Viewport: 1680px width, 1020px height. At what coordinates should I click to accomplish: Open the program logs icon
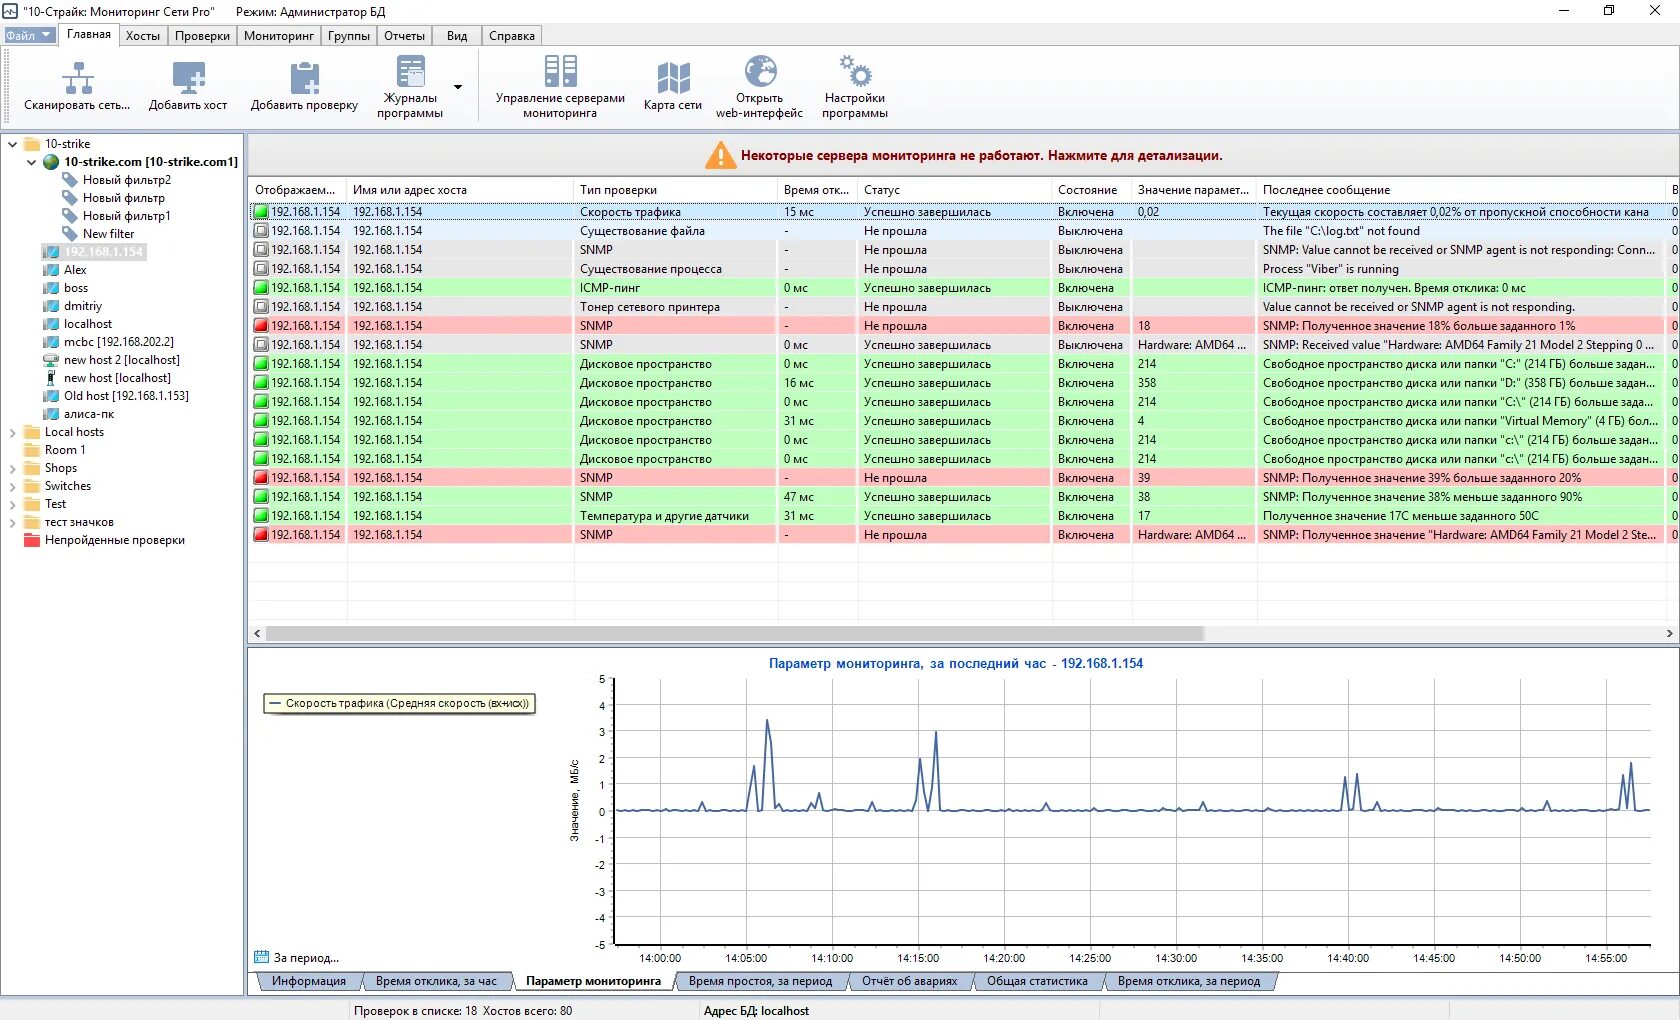(410, 71)
